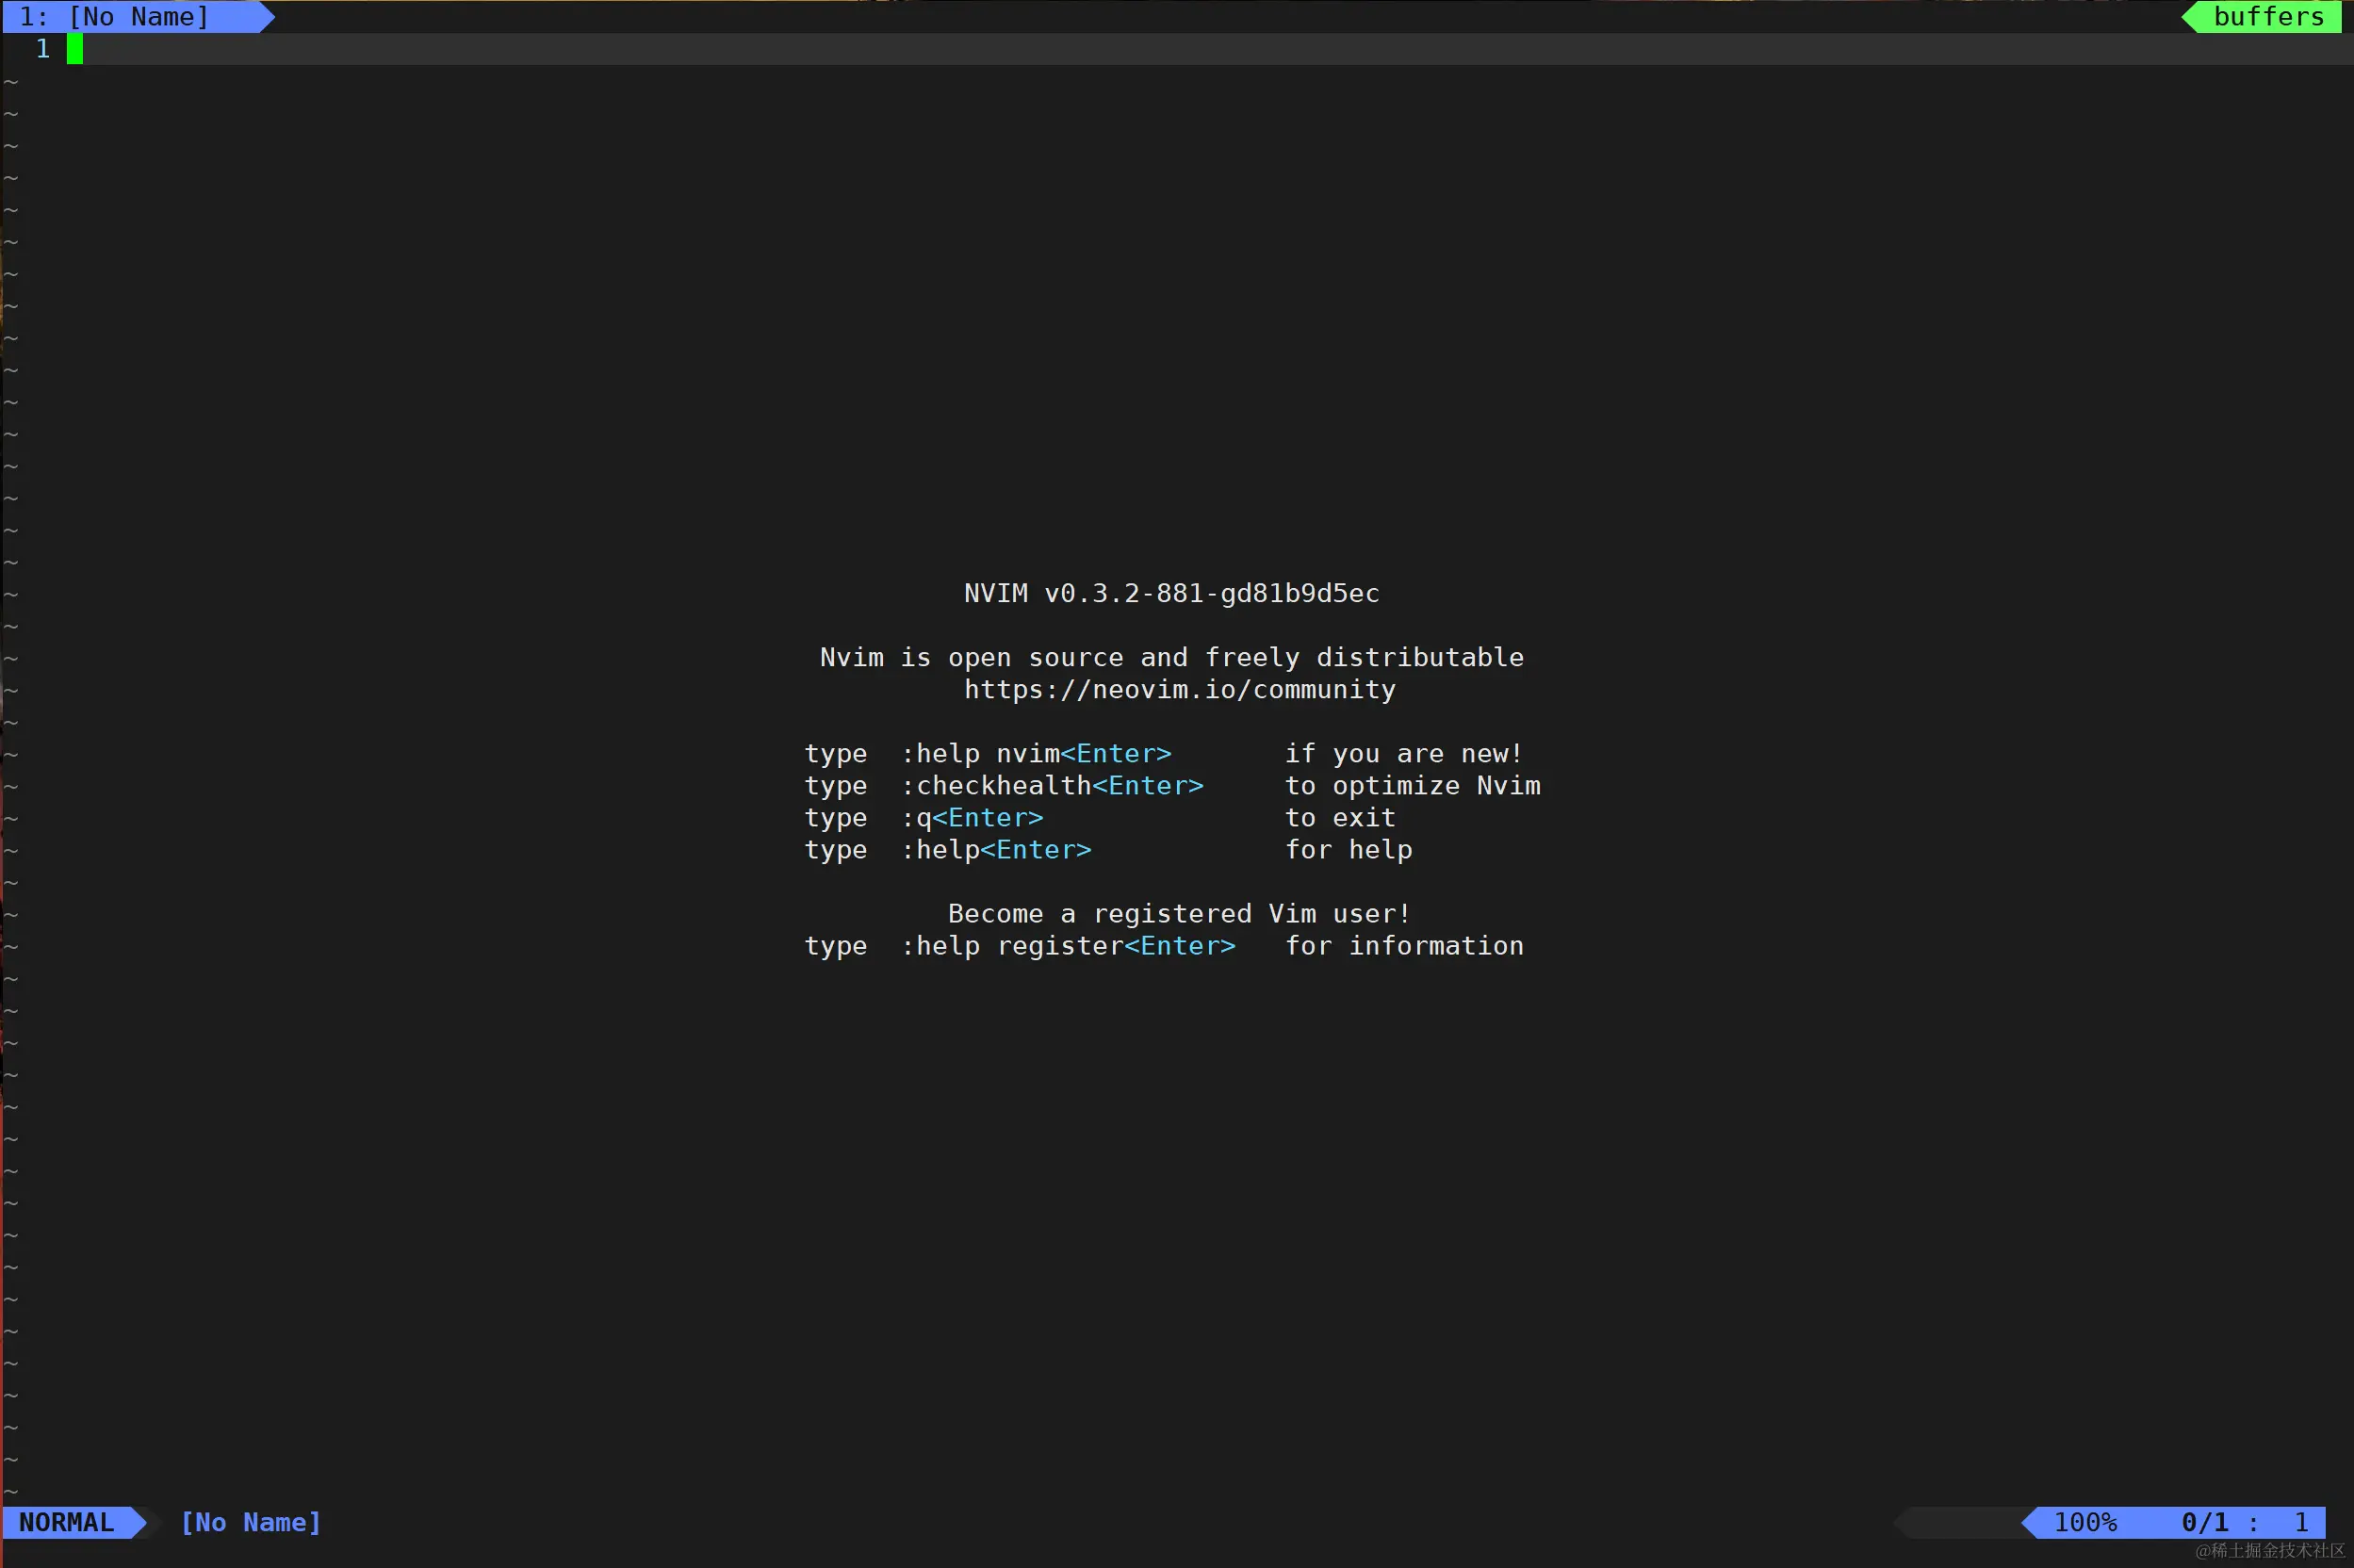This screenshot has height=1568, width=2354.
Task: Click the ":help<Enter>" command text
Action: pos(996,850)
